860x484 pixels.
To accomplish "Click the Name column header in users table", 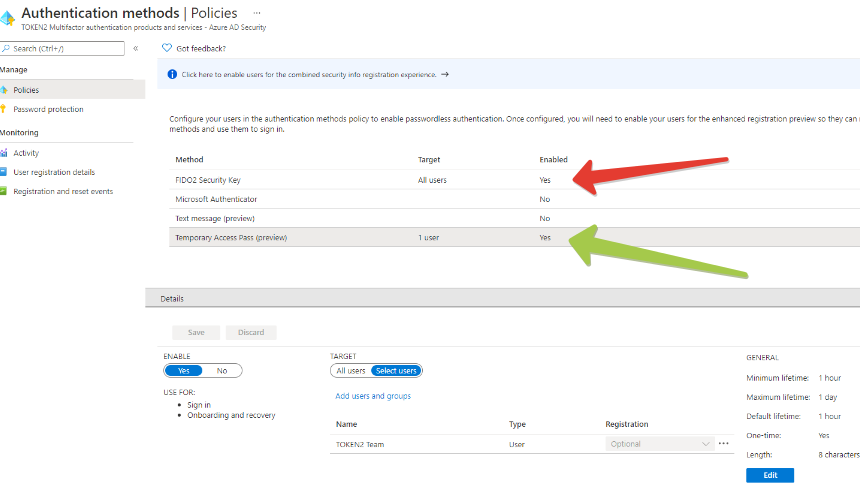I will [347, 424].
